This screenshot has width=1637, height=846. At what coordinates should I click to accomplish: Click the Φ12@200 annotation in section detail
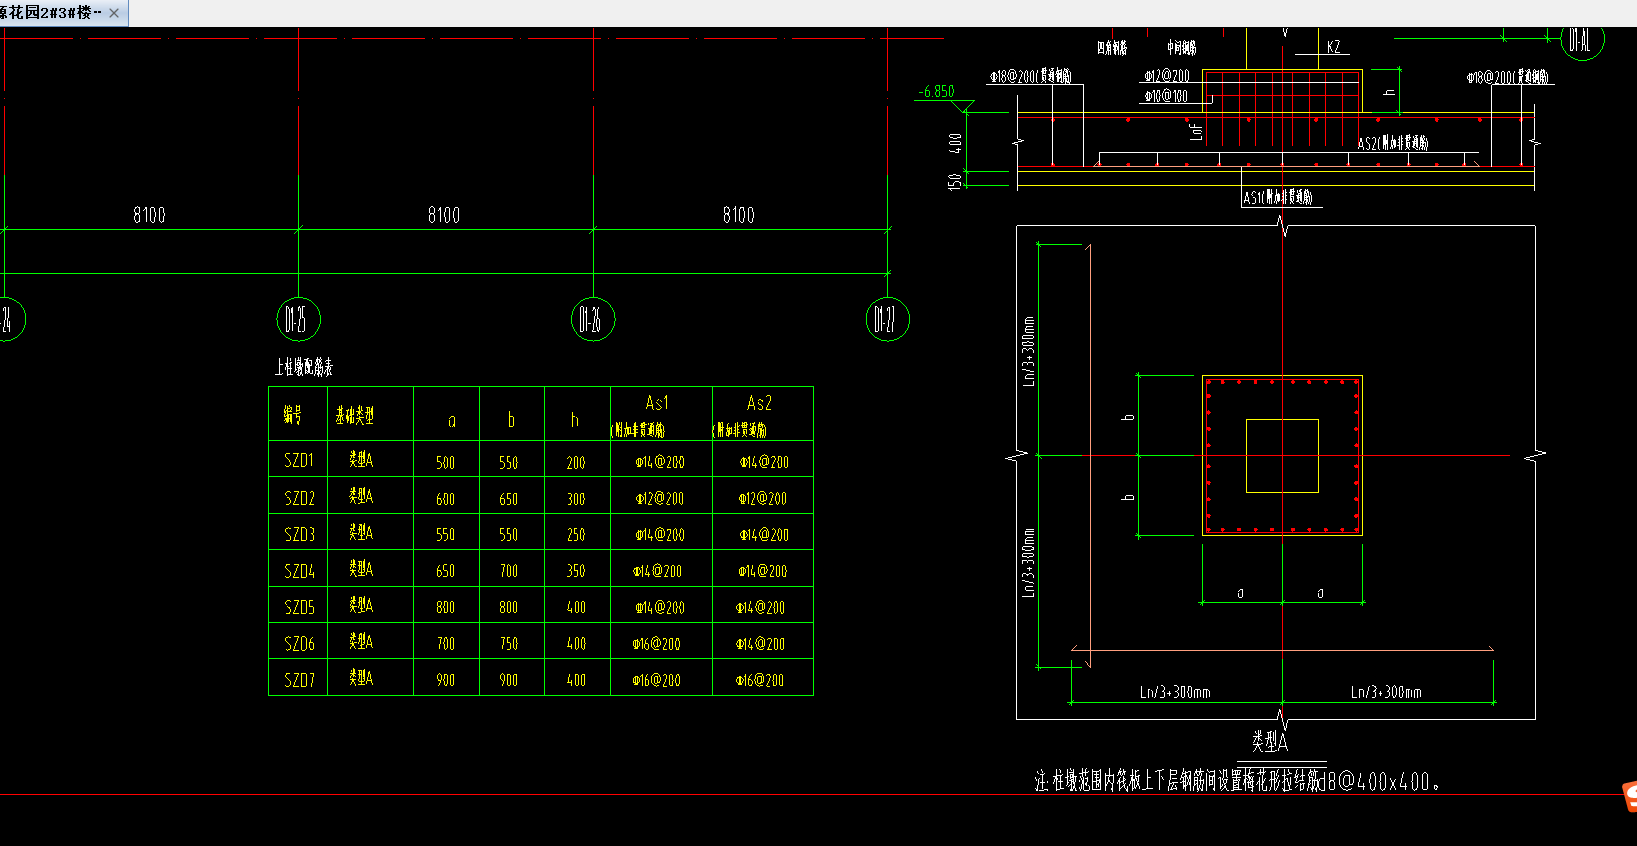pos(1167,75)
